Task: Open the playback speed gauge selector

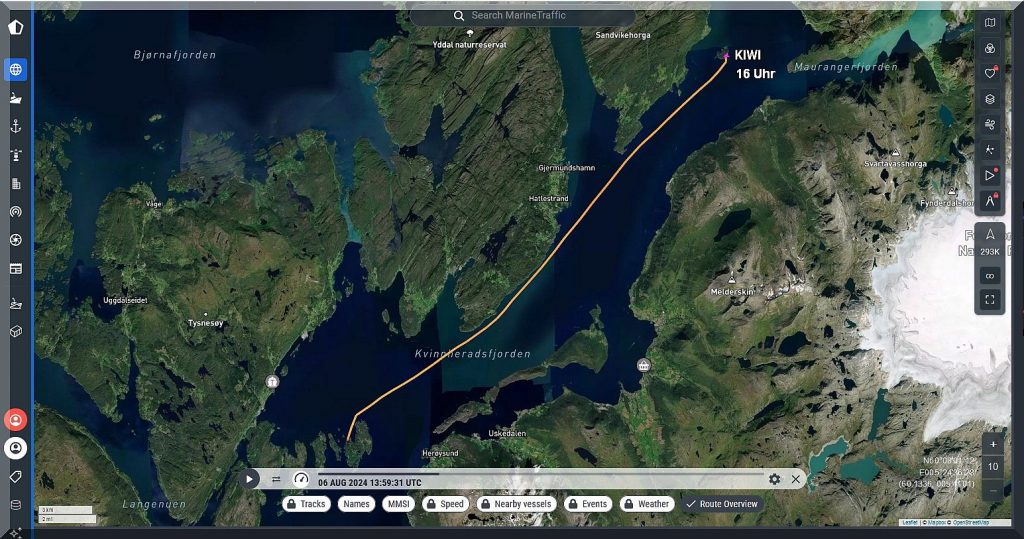Action: click(301, 479)
